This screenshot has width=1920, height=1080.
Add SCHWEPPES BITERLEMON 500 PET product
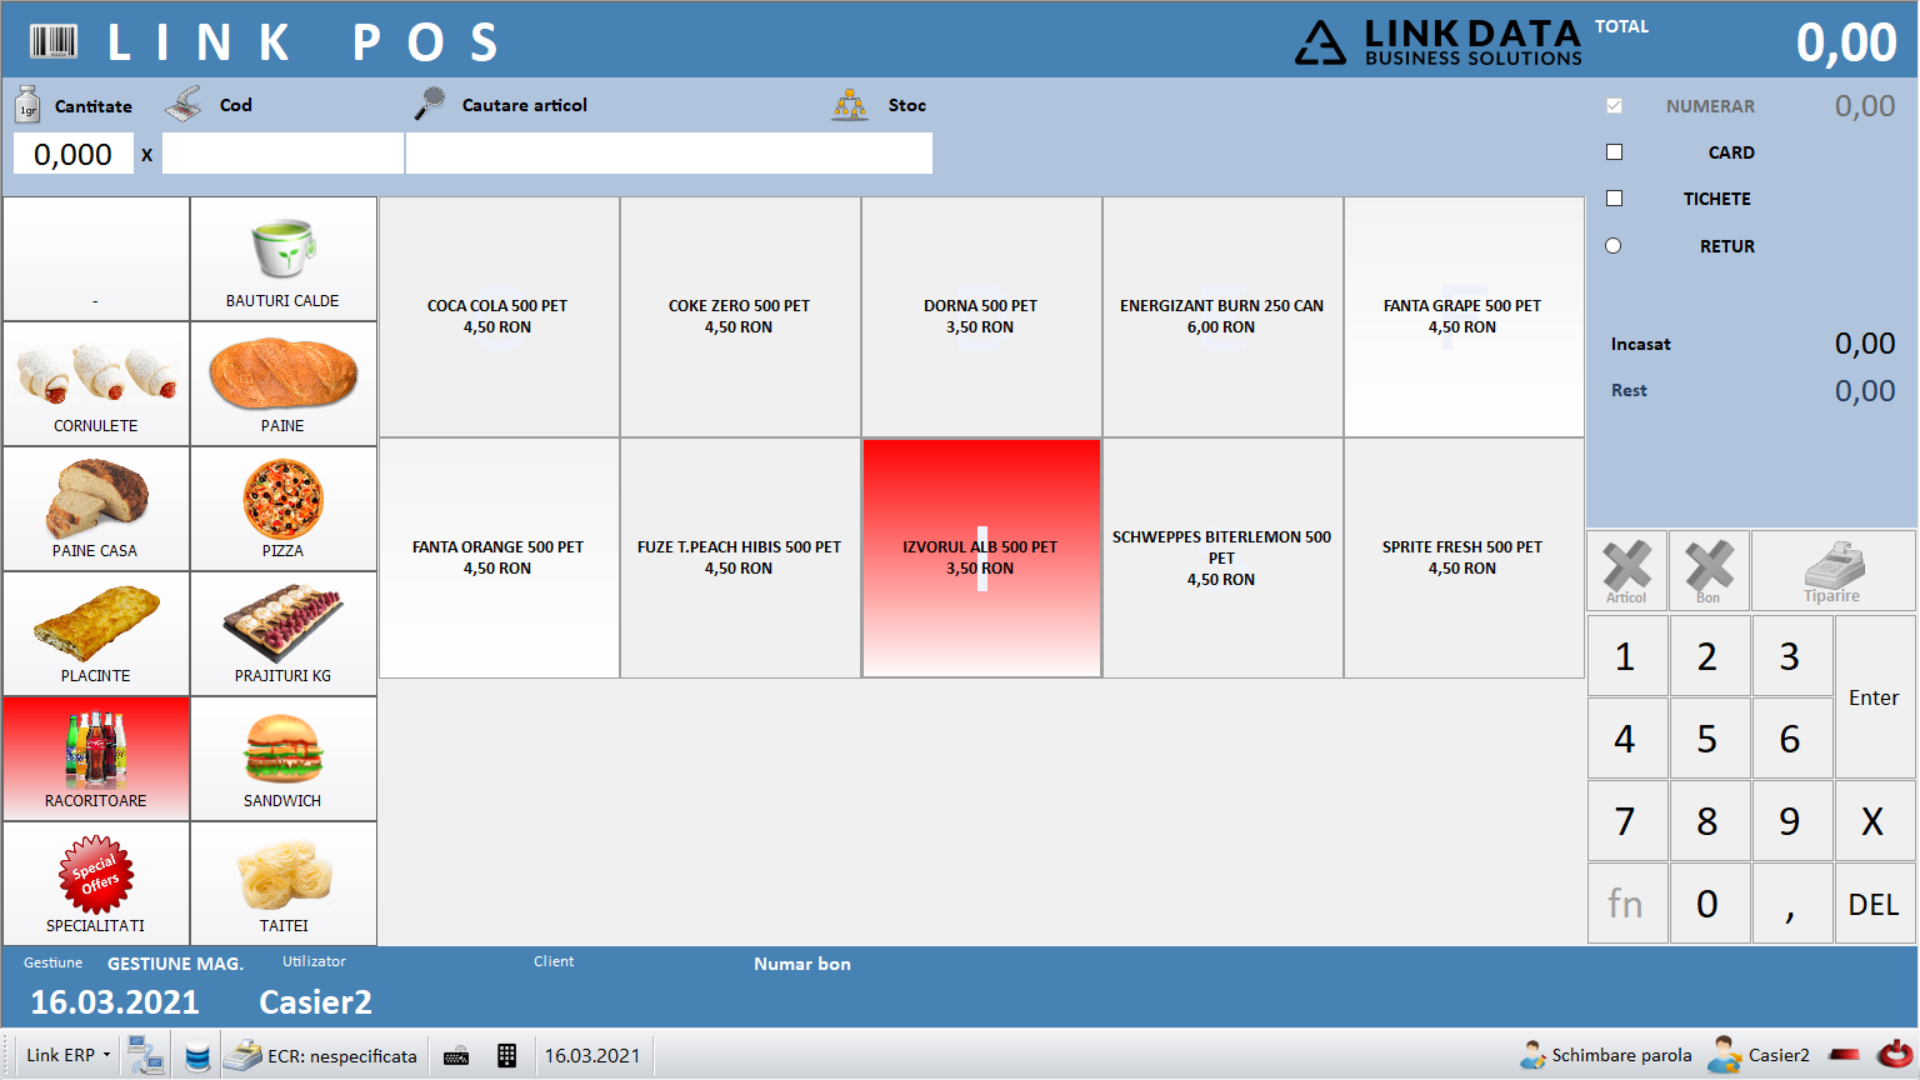tap(1222, 558)
